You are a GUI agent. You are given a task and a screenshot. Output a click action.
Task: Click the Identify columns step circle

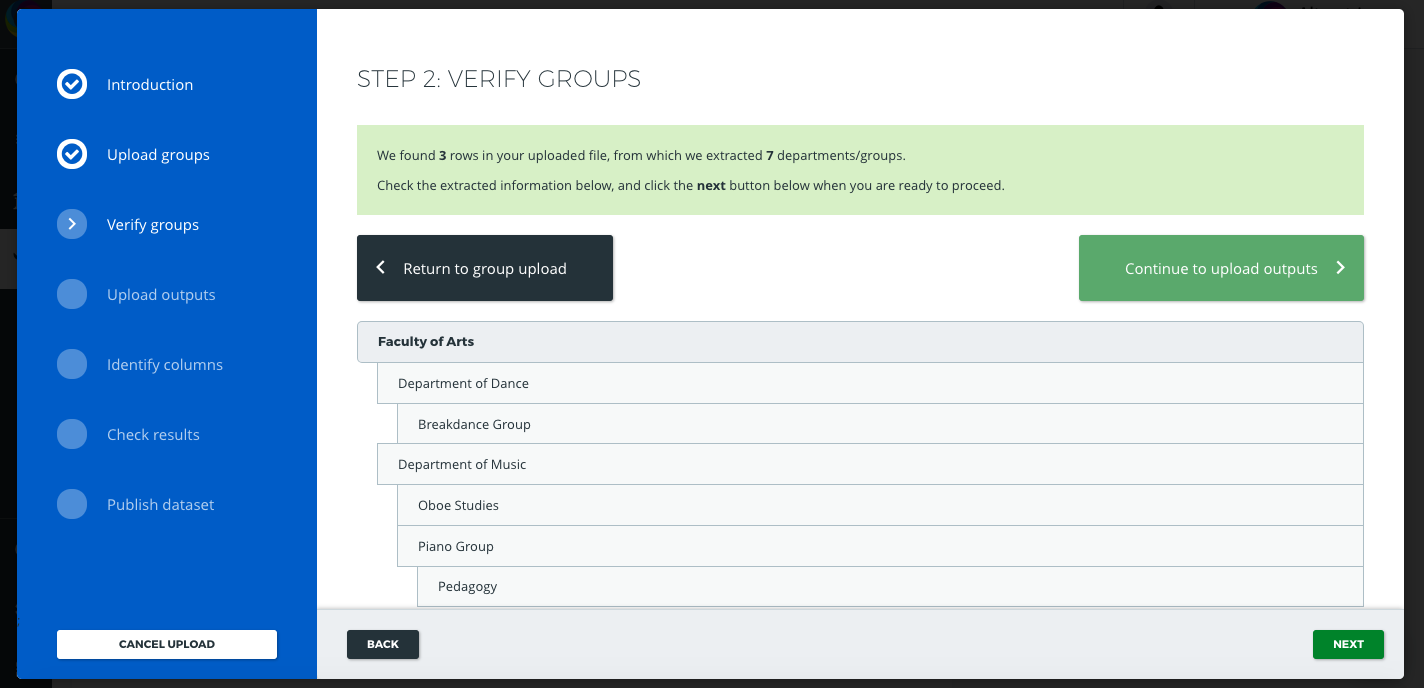click(x=72, y=365)
